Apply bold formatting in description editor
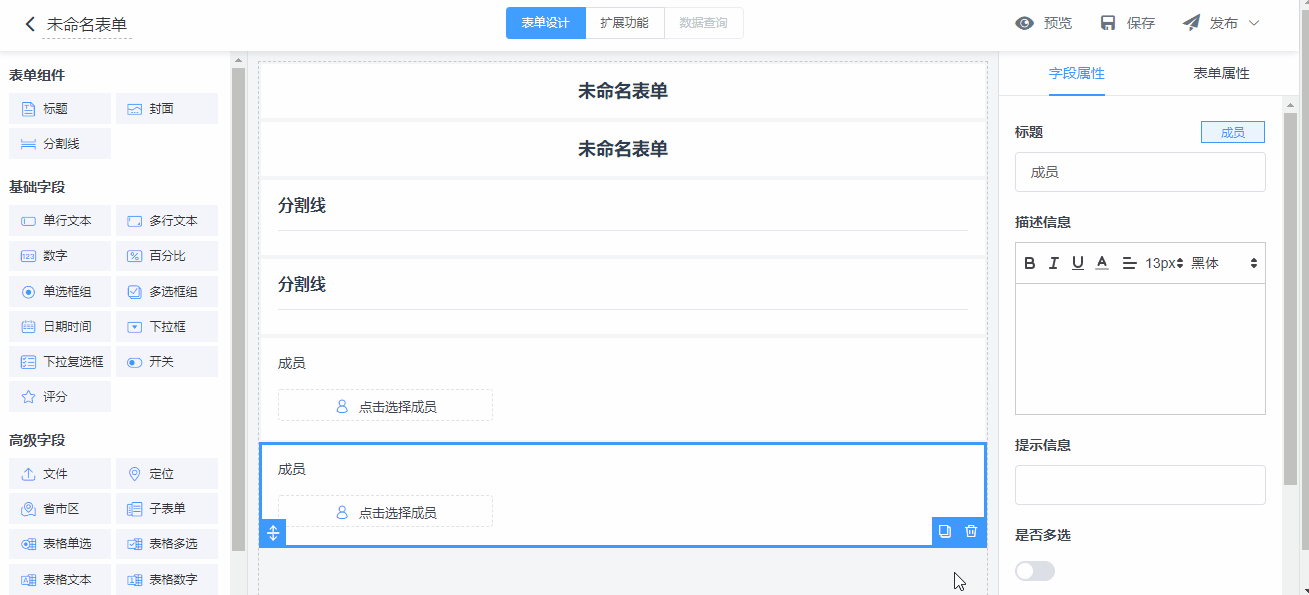 [1030, 263]
